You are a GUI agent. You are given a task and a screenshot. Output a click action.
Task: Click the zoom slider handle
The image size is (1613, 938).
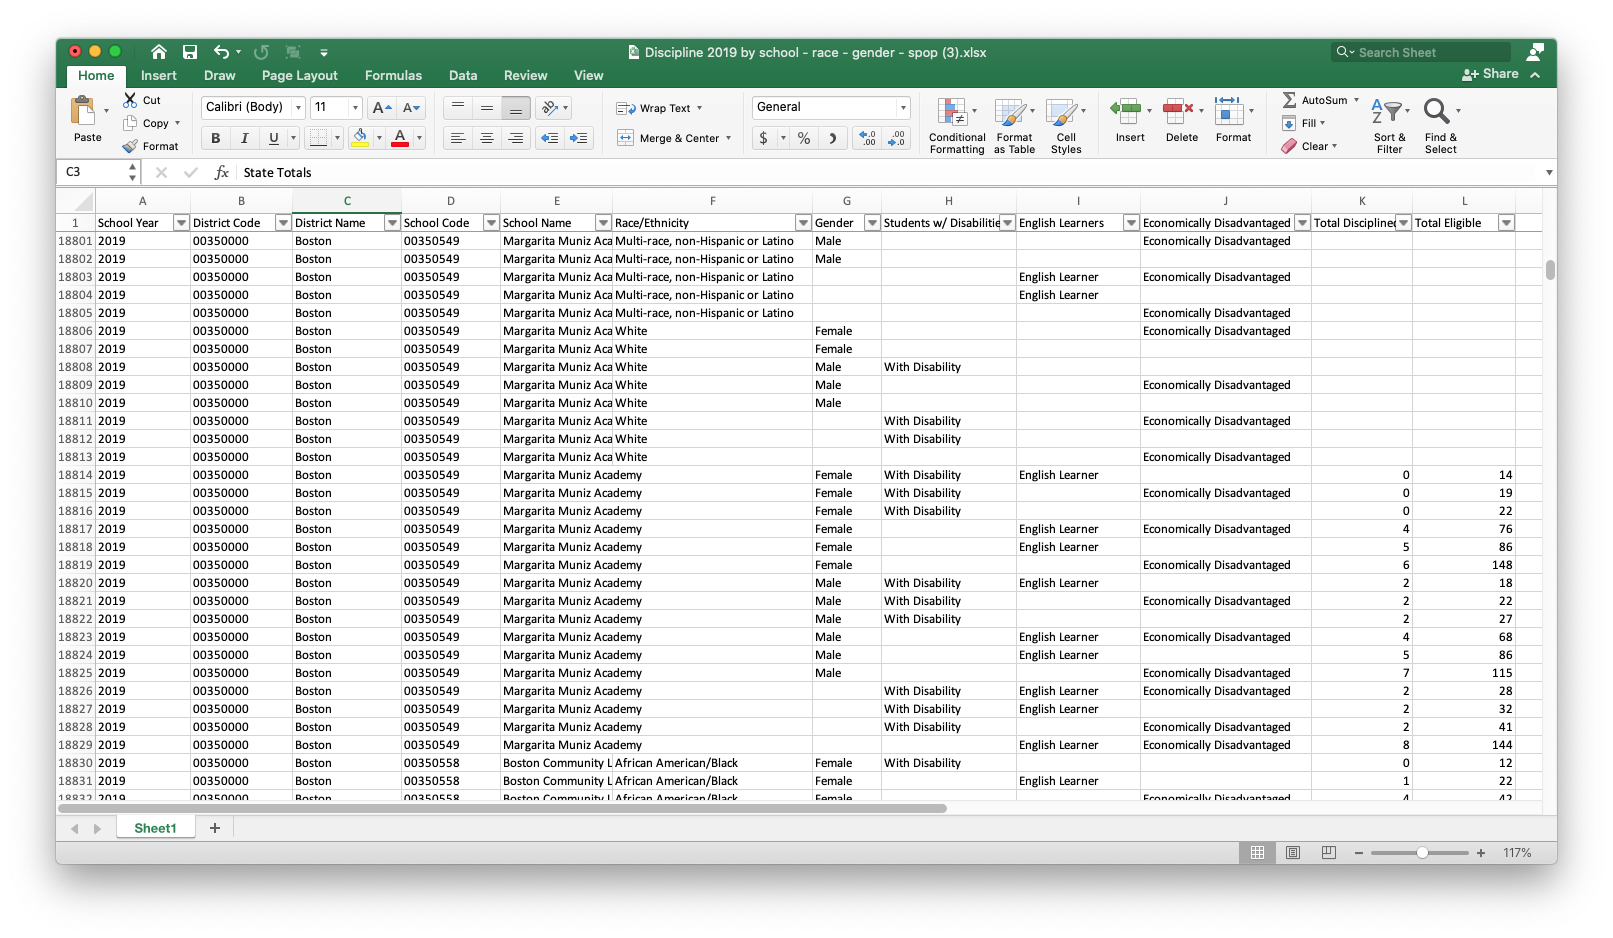click(x=1422, y=853)
